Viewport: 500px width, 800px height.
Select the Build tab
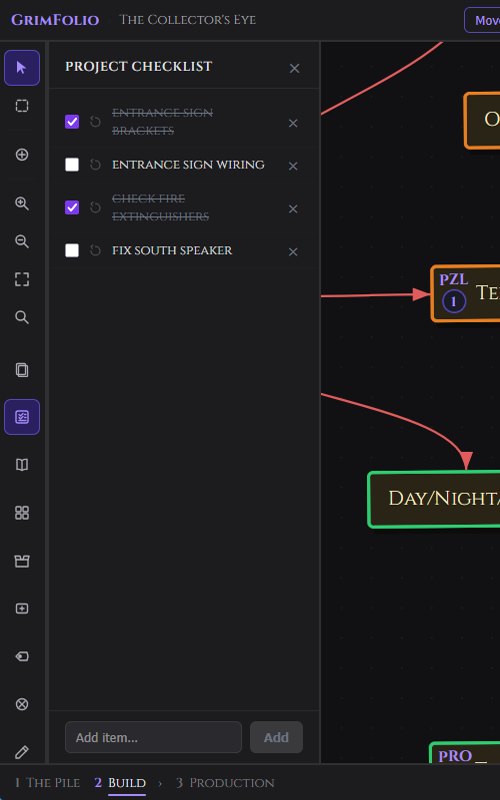tap(120, 783)
